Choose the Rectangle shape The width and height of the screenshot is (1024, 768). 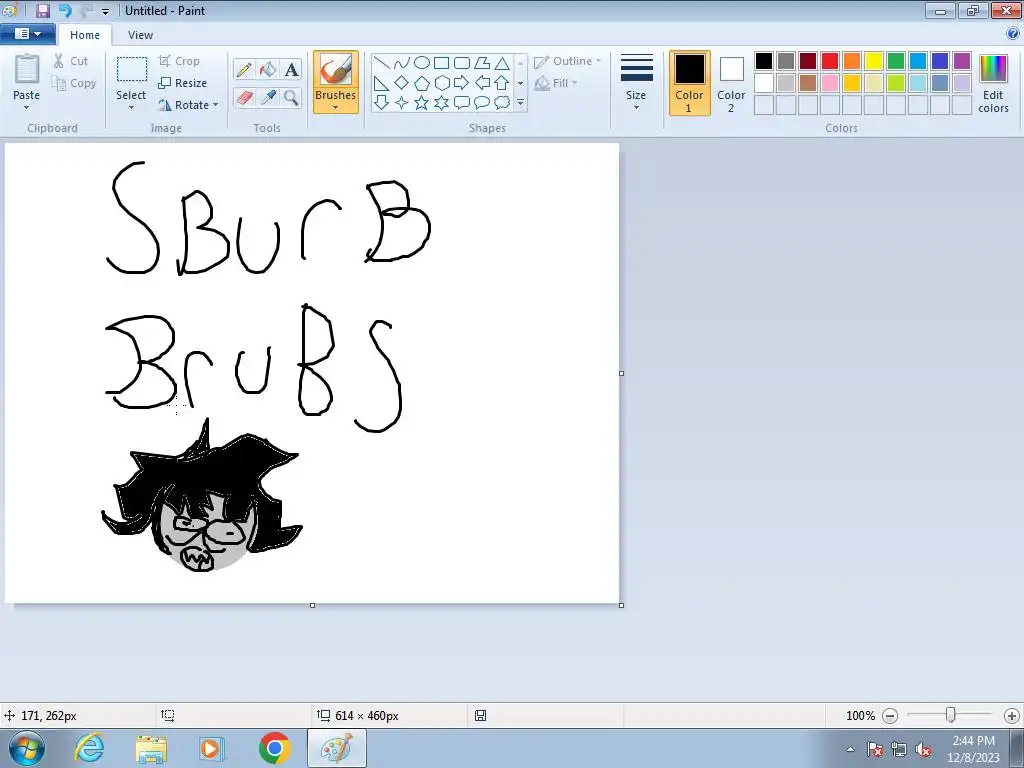coord(441,63)
